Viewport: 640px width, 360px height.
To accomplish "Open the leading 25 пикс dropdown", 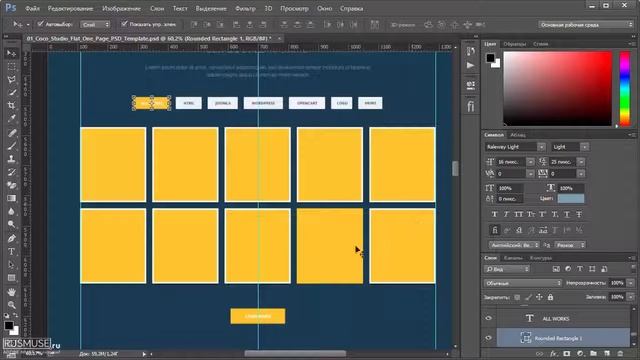I will tap(581, 162).
